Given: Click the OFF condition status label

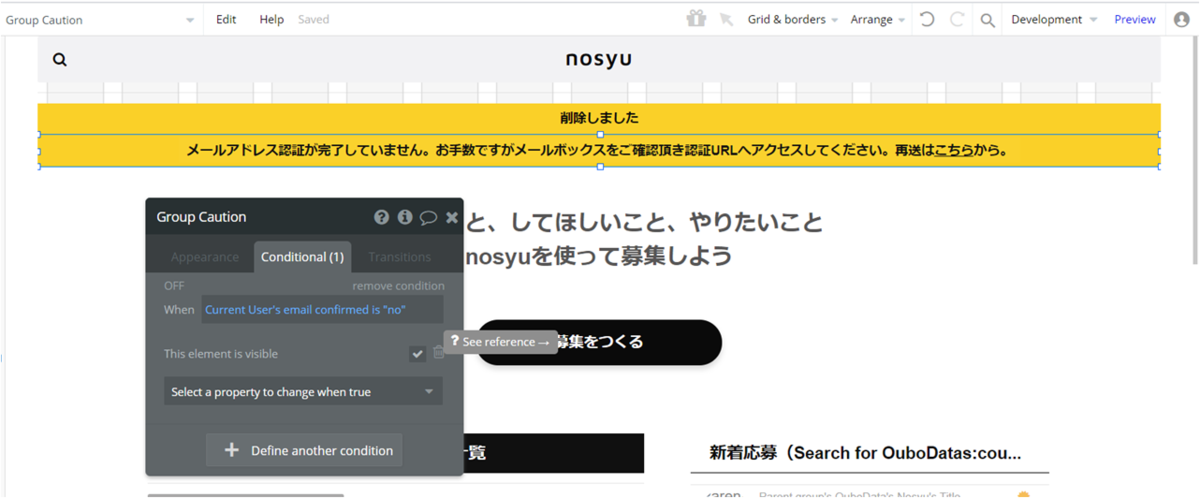Looking at the screenshot, I should pos(174,285).
